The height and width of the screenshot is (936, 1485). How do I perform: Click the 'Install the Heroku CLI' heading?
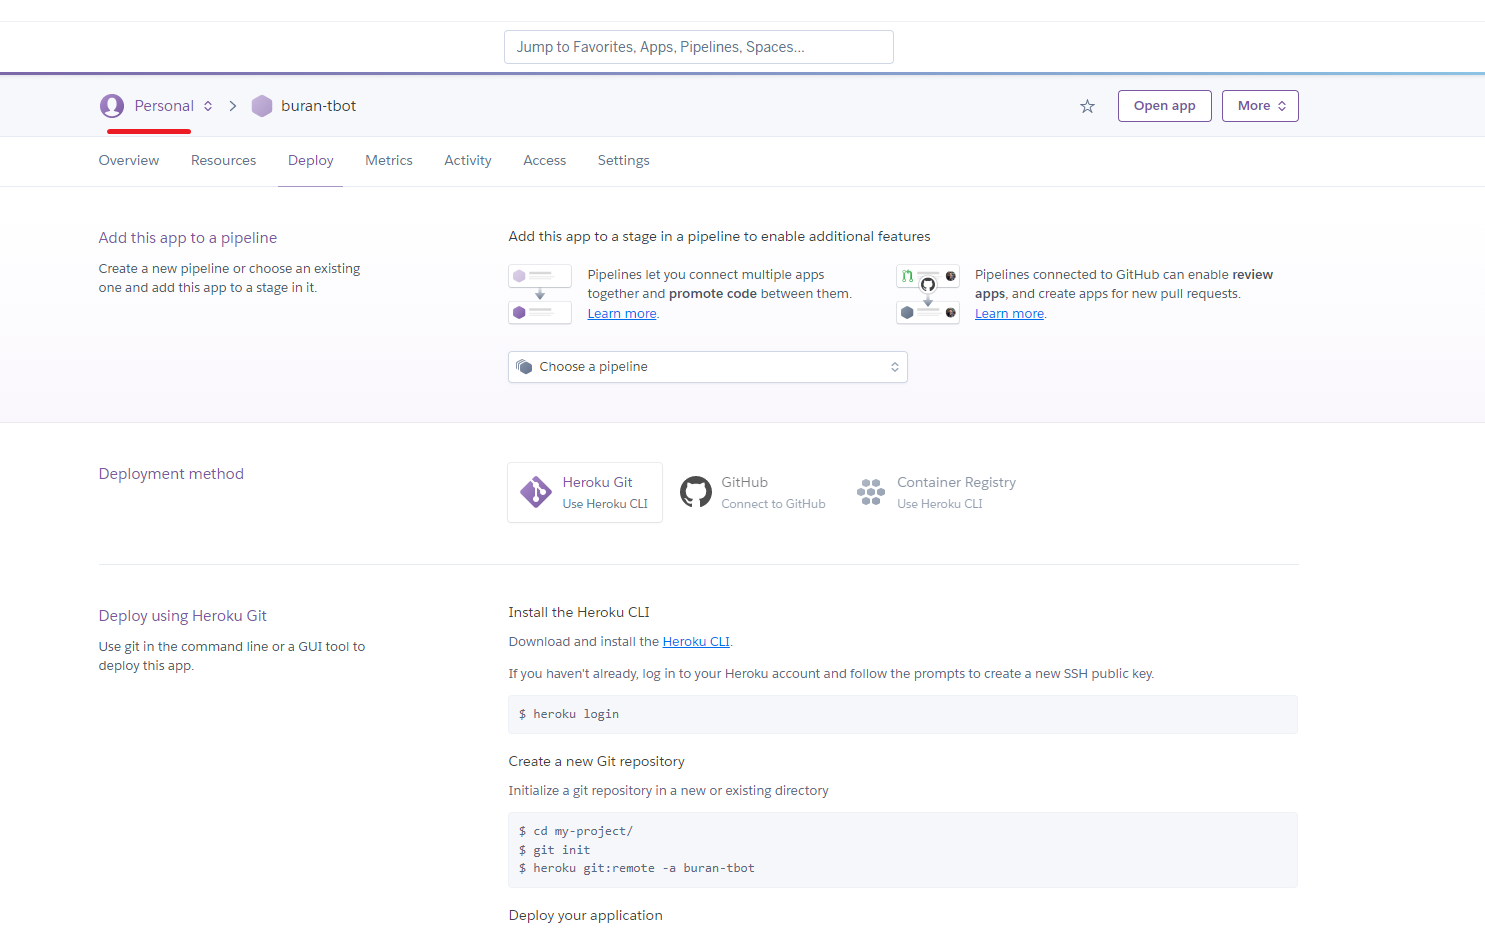coord(579,612)
